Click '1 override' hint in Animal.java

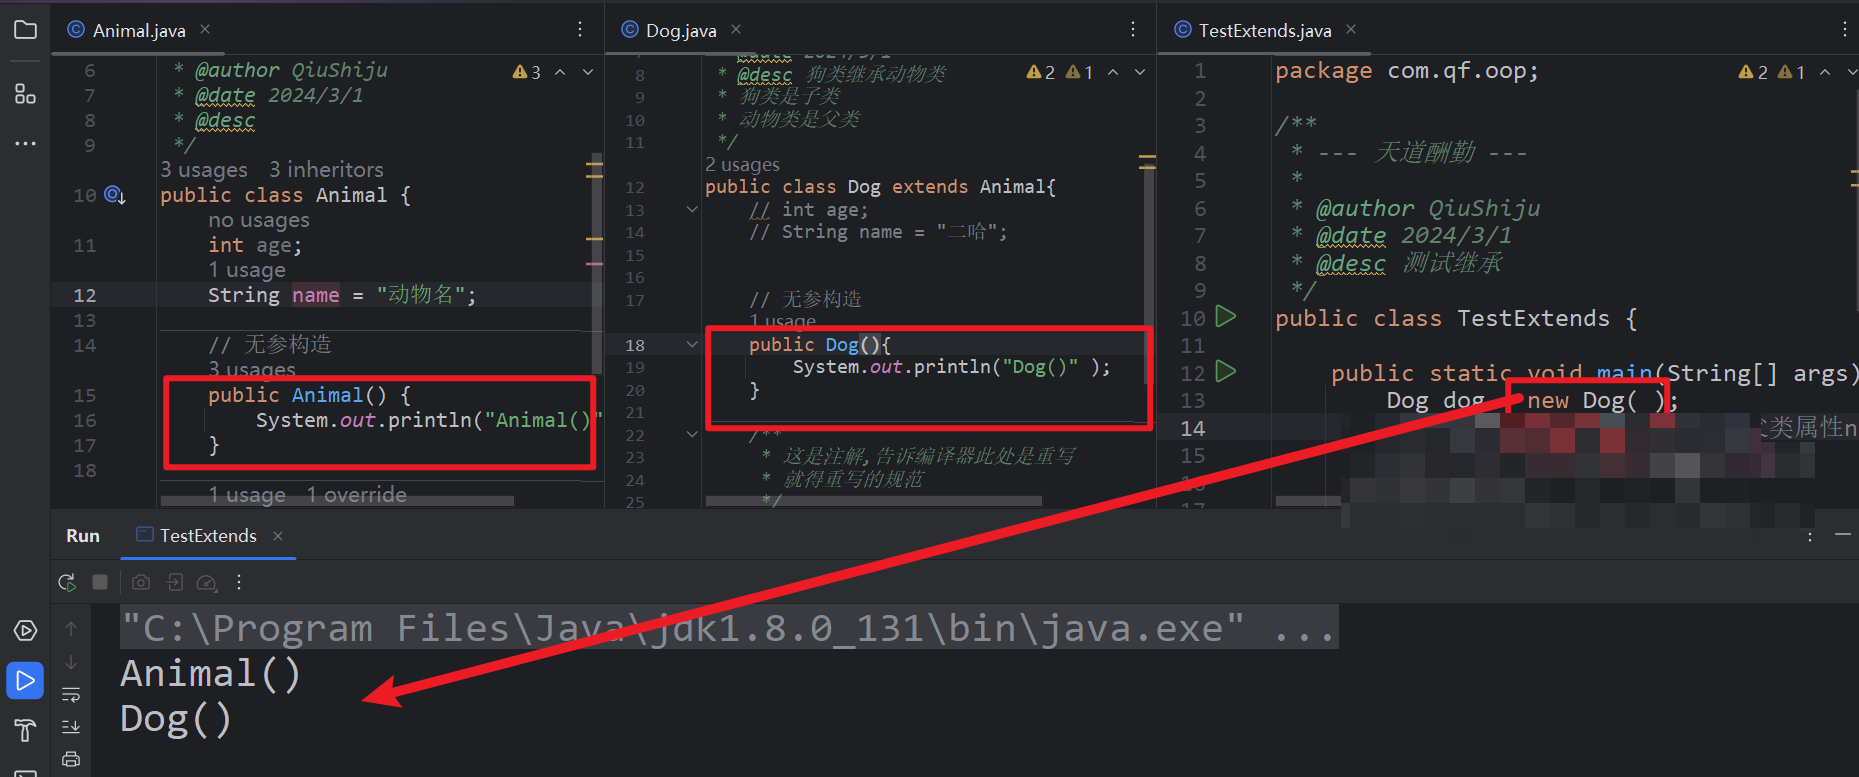[x=357, y=495]
